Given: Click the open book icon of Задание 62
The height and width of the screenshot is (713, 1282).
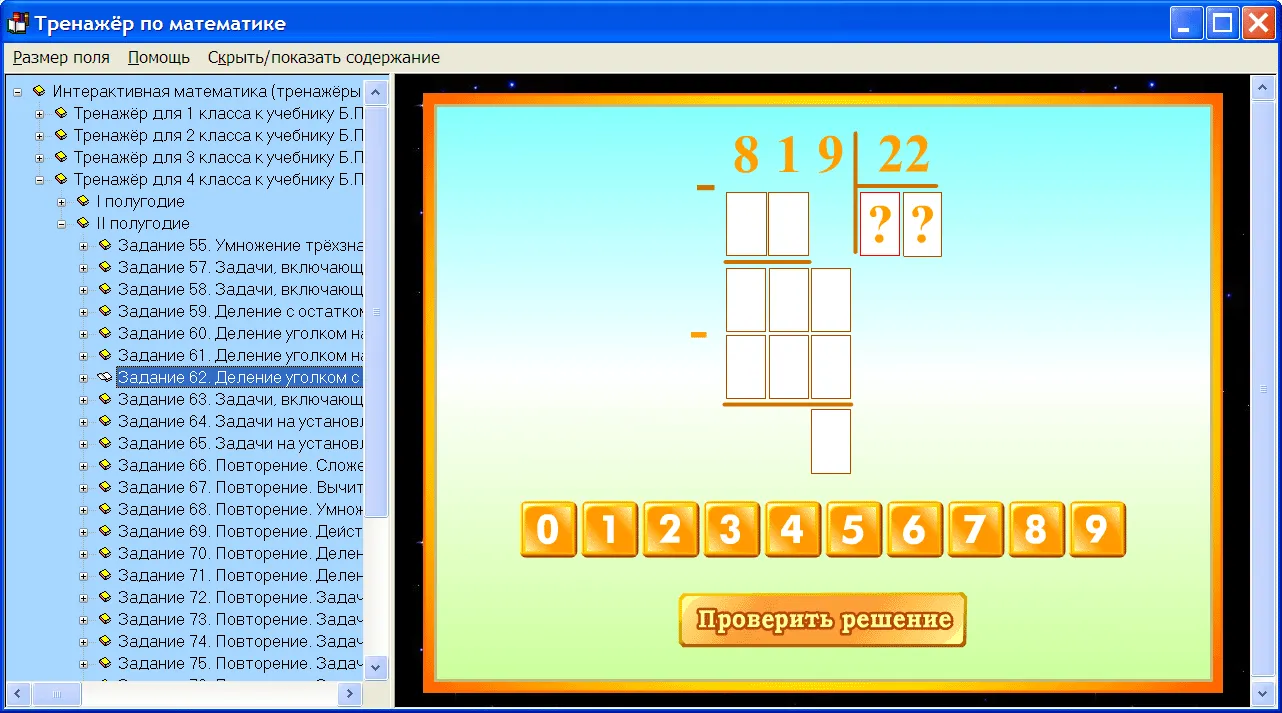Looking at the screenshot, I should [x=105, y=377].
